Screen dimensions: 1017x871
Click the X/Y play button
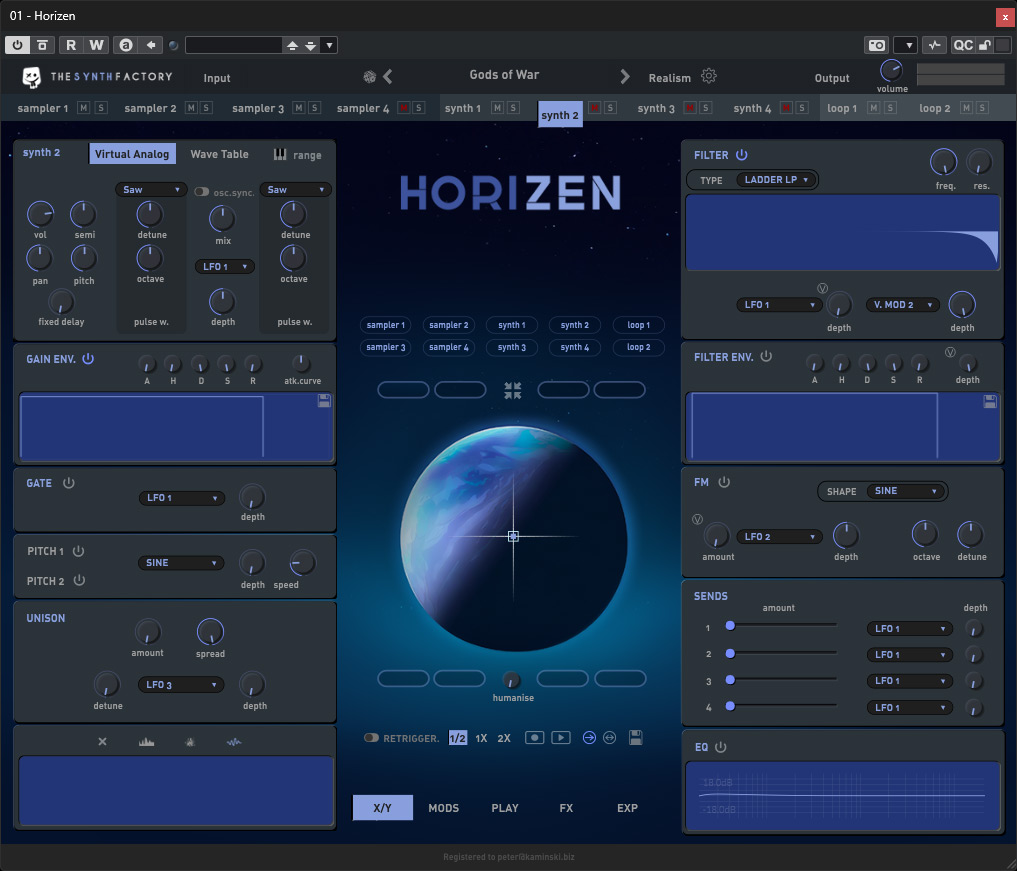coord(561,737)
